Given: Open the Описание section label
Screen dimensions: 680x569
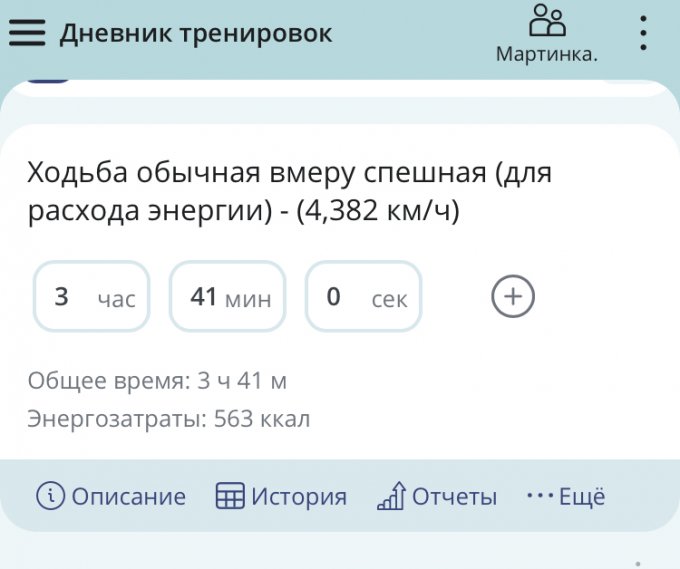Looking at the screenshot, I should point(128,497).
